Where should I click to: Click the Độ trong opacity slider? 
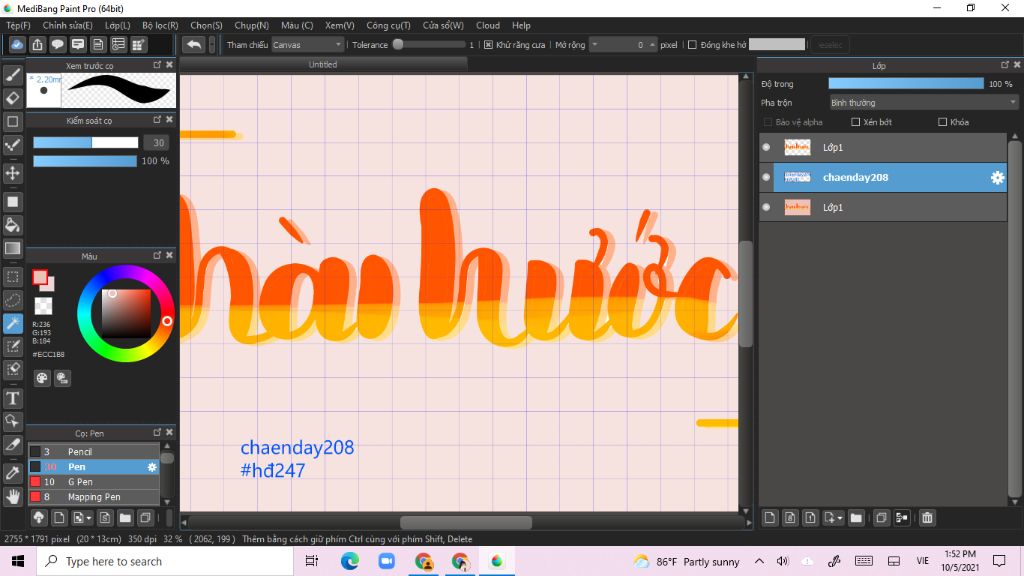(906, 84)
